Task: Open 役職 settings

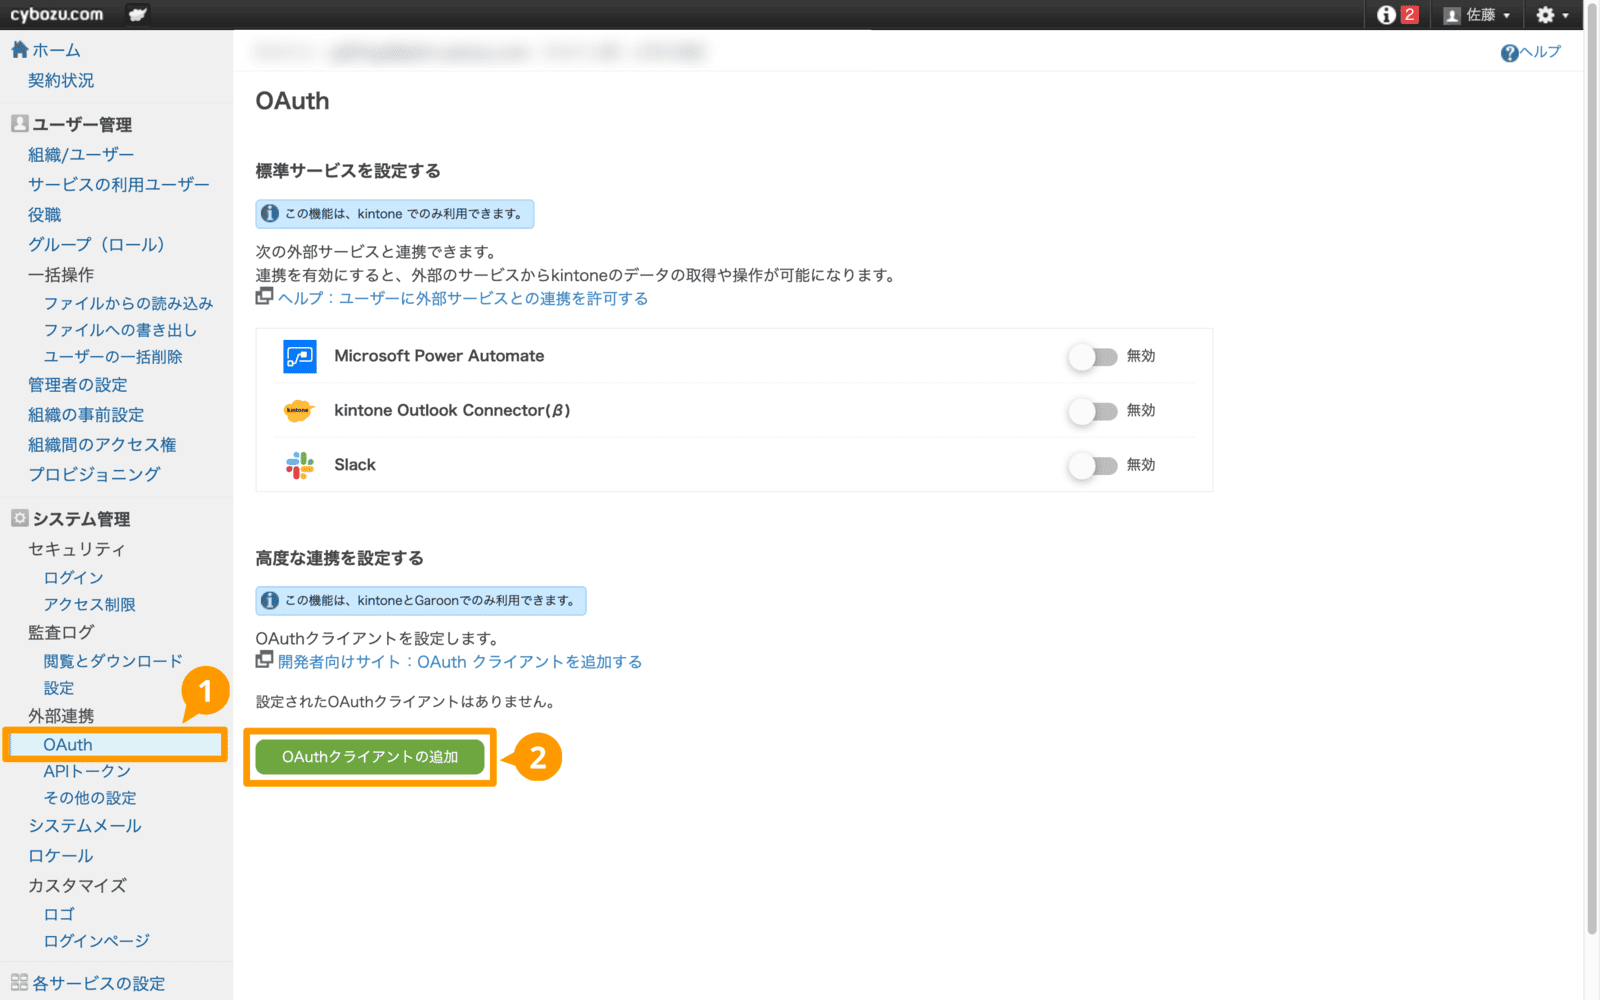Action: coord(45,214)
